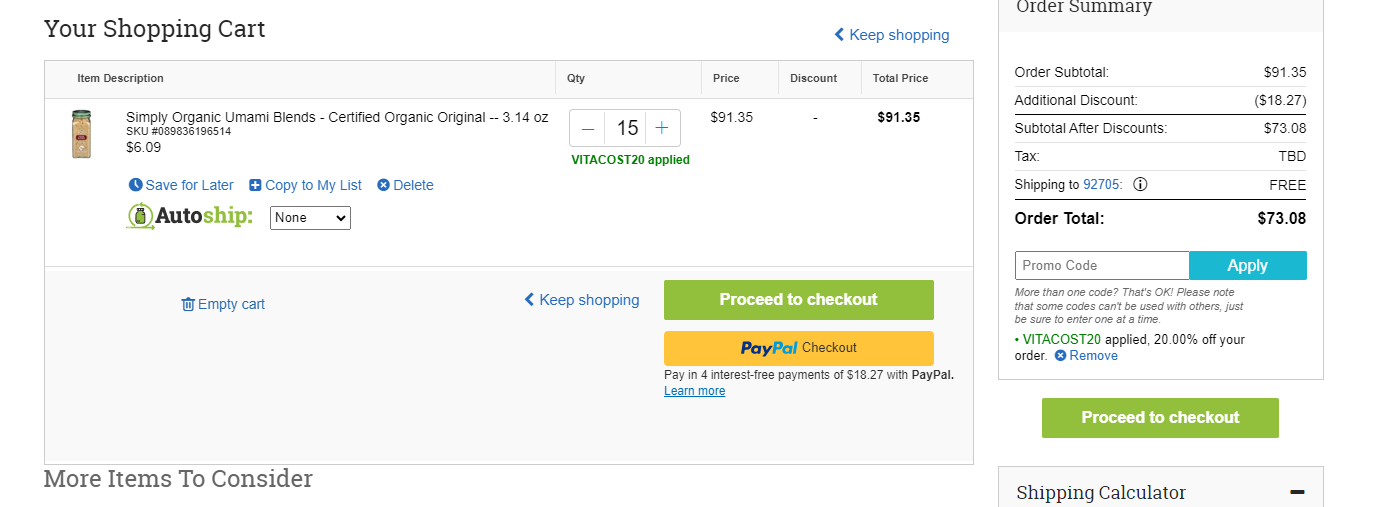Open the Autoship frequency dropdown
Image resolution: width=1391 pixels, height=507 pixels.
[x=310, y=217]
